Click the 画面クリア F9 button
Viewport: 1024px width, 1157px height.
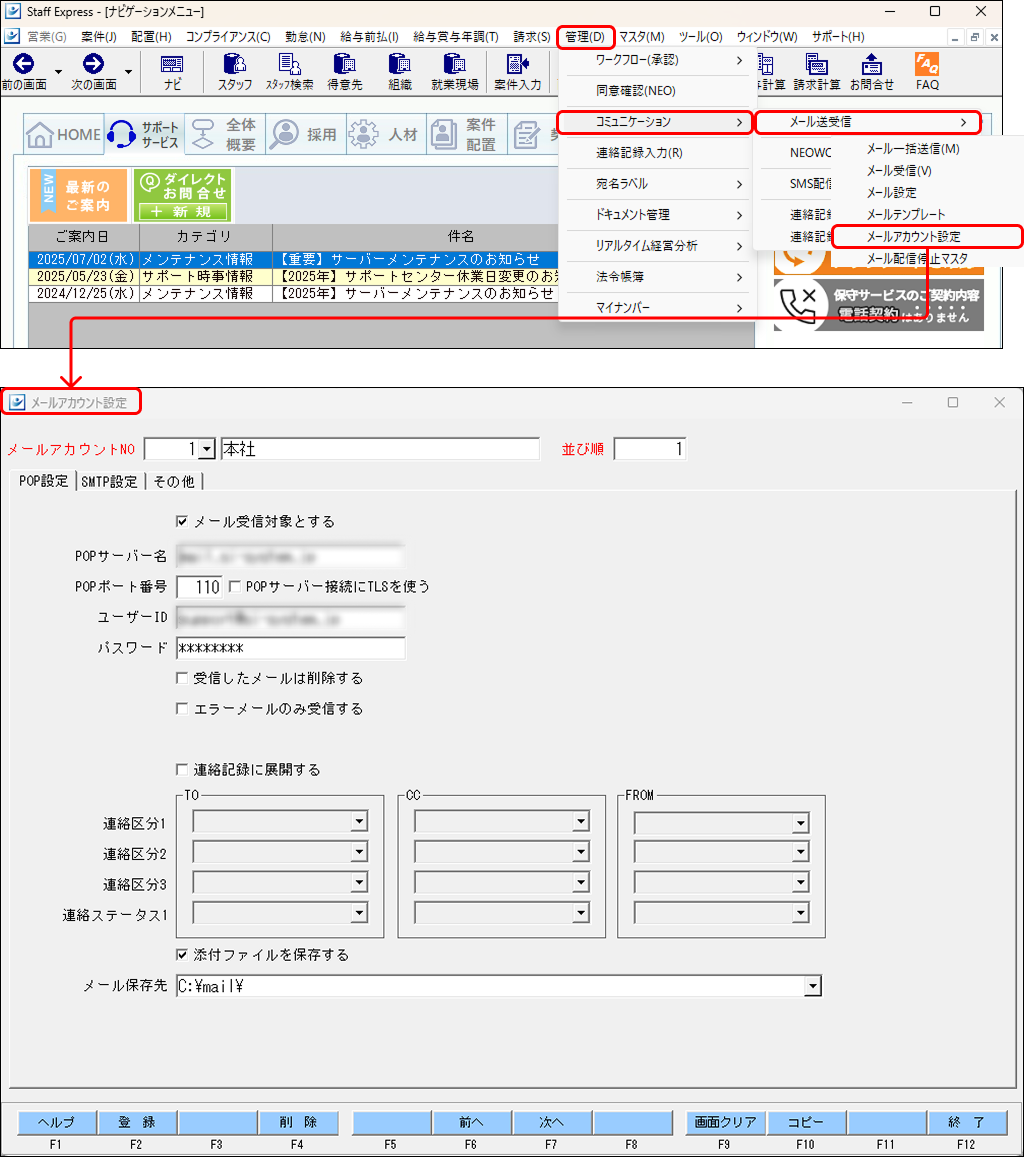(x=726, y=1122)
